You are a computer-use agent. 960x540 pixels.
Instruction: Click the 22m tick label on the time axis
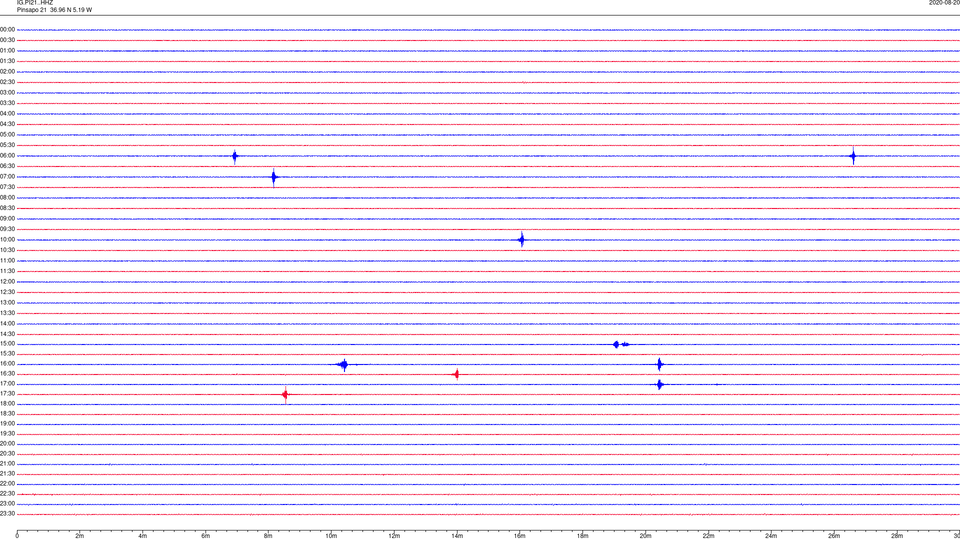click(708, 536)
